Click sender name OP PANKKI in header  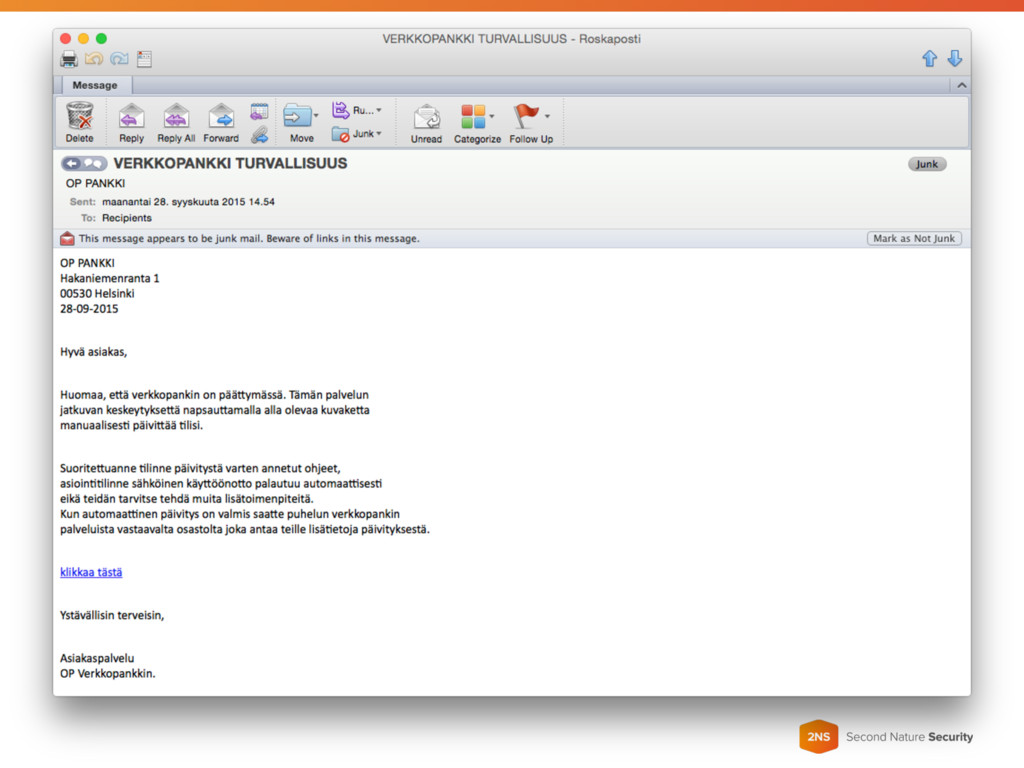click(95, 184)
